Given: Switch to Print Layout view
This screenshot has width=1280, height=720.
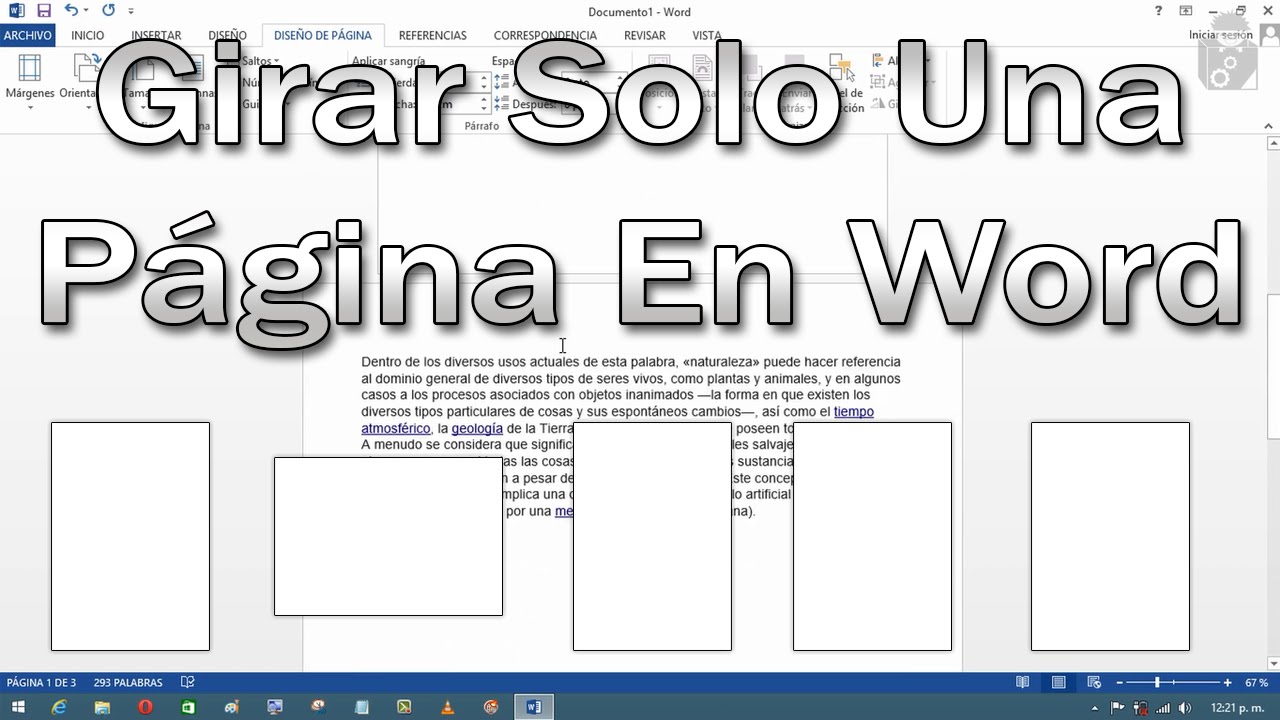Looking at the screenshot, I should pos(1058,683).
